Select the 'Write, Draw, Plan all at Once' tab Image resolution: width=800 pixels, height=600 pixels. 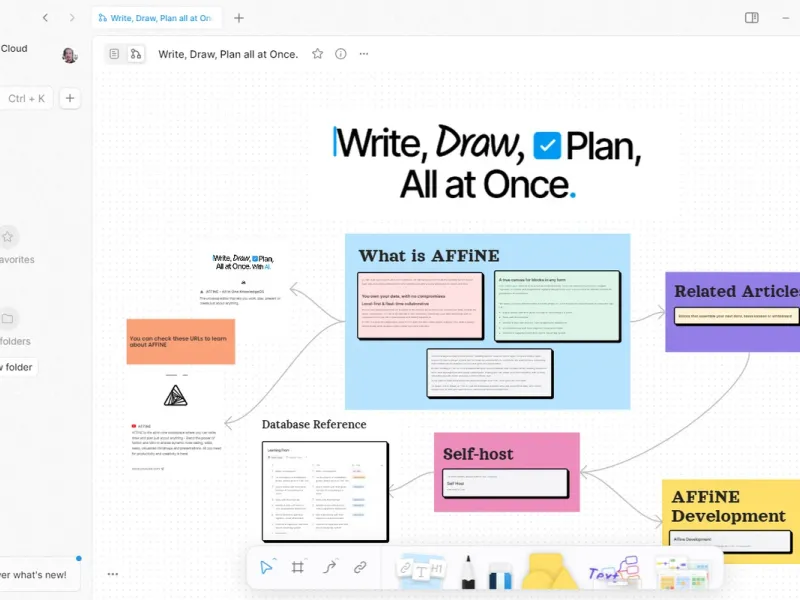coord(156,18)
